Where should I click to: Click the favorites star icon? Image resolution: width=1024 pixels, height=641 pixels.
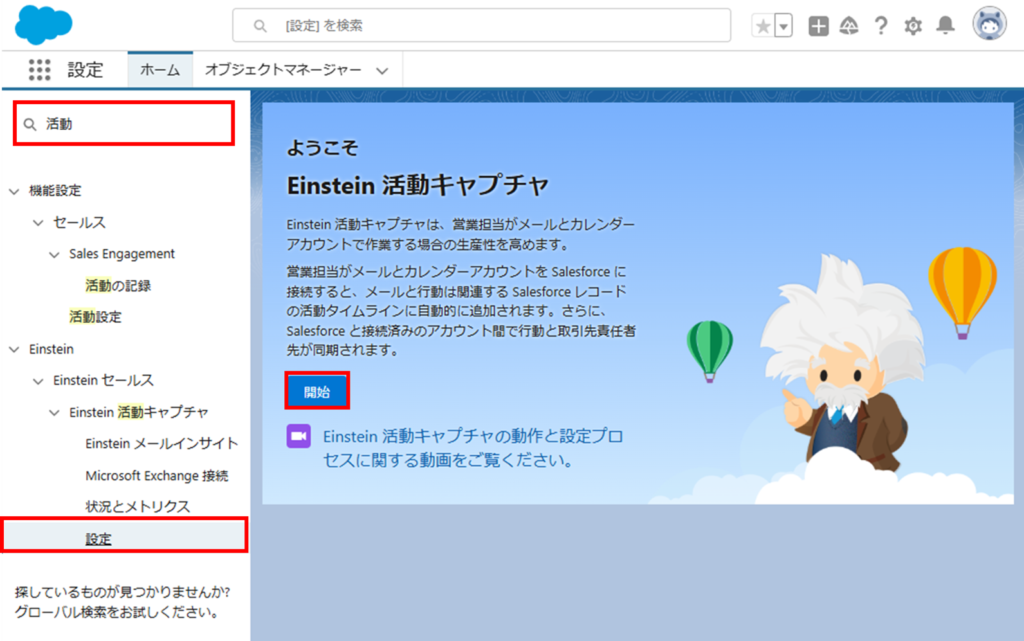point(763,26)
